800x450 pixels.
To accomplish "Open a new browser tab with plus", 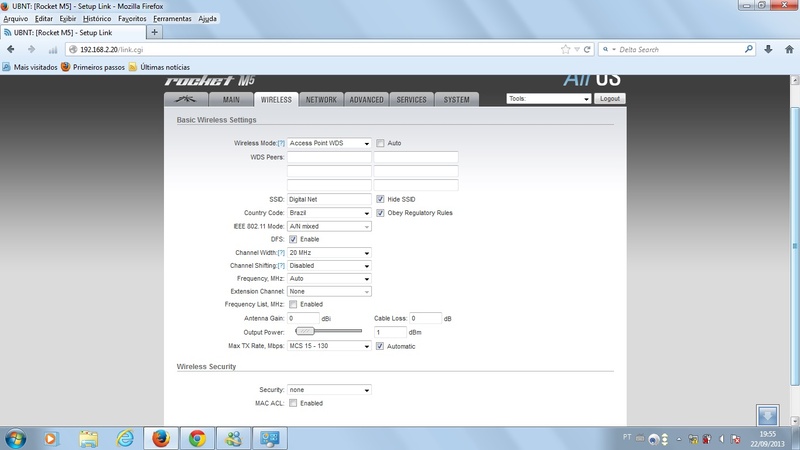I will [x=154, y=32].
